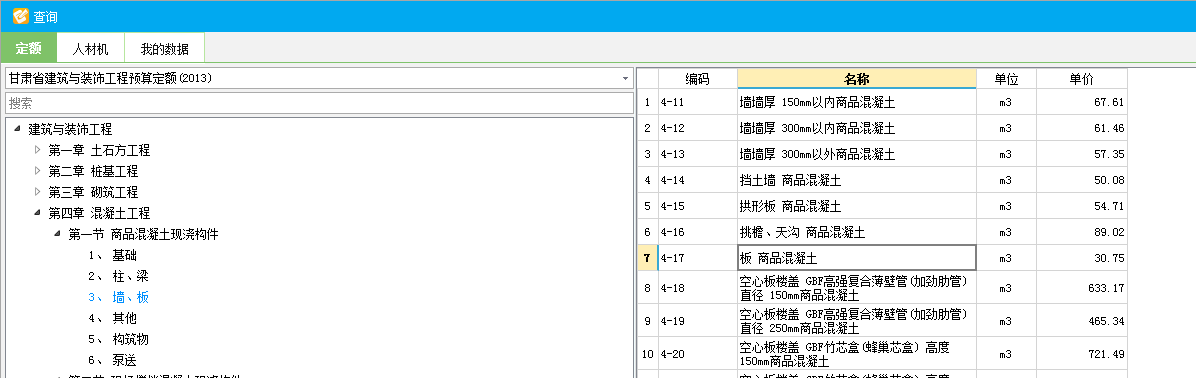1196x378 pixels.
Task: Select row code 4-18
Action: [x=697, y=287]
